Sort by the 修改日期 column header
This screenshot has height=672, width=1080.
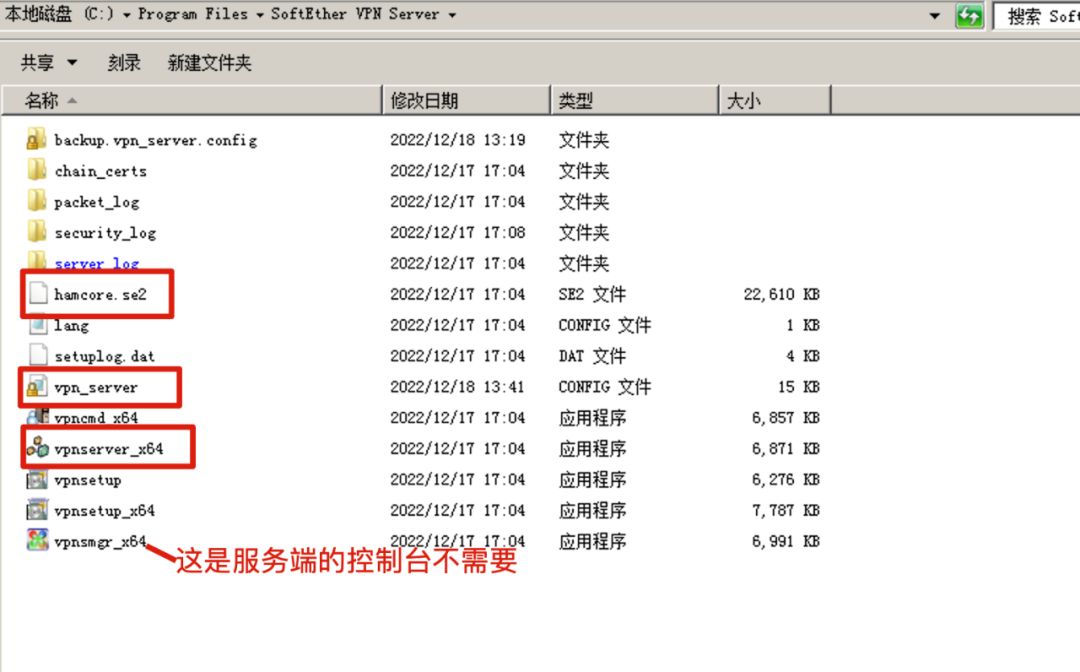click(467, 101)
